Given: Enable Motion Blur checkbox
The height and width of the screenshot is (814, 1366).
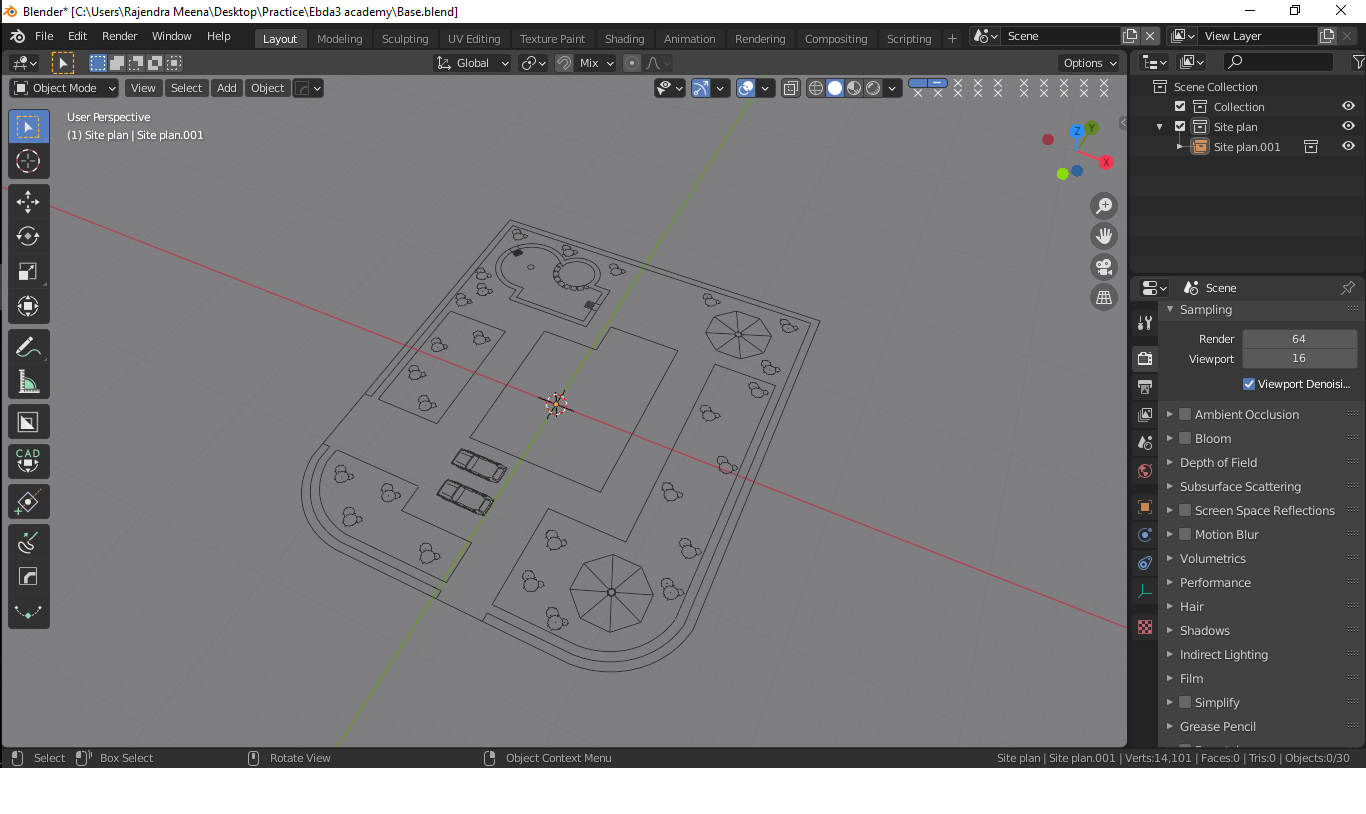Looking at the screenshot, I should click(x=1185, y=534).
